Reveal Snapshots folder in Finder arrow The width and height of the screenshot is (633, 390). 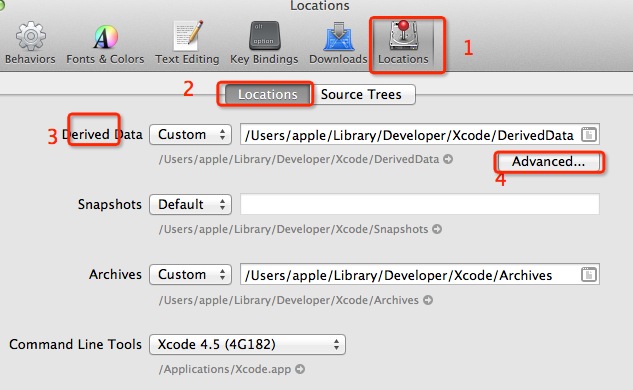pyautogui.click(x=437, y=229)
